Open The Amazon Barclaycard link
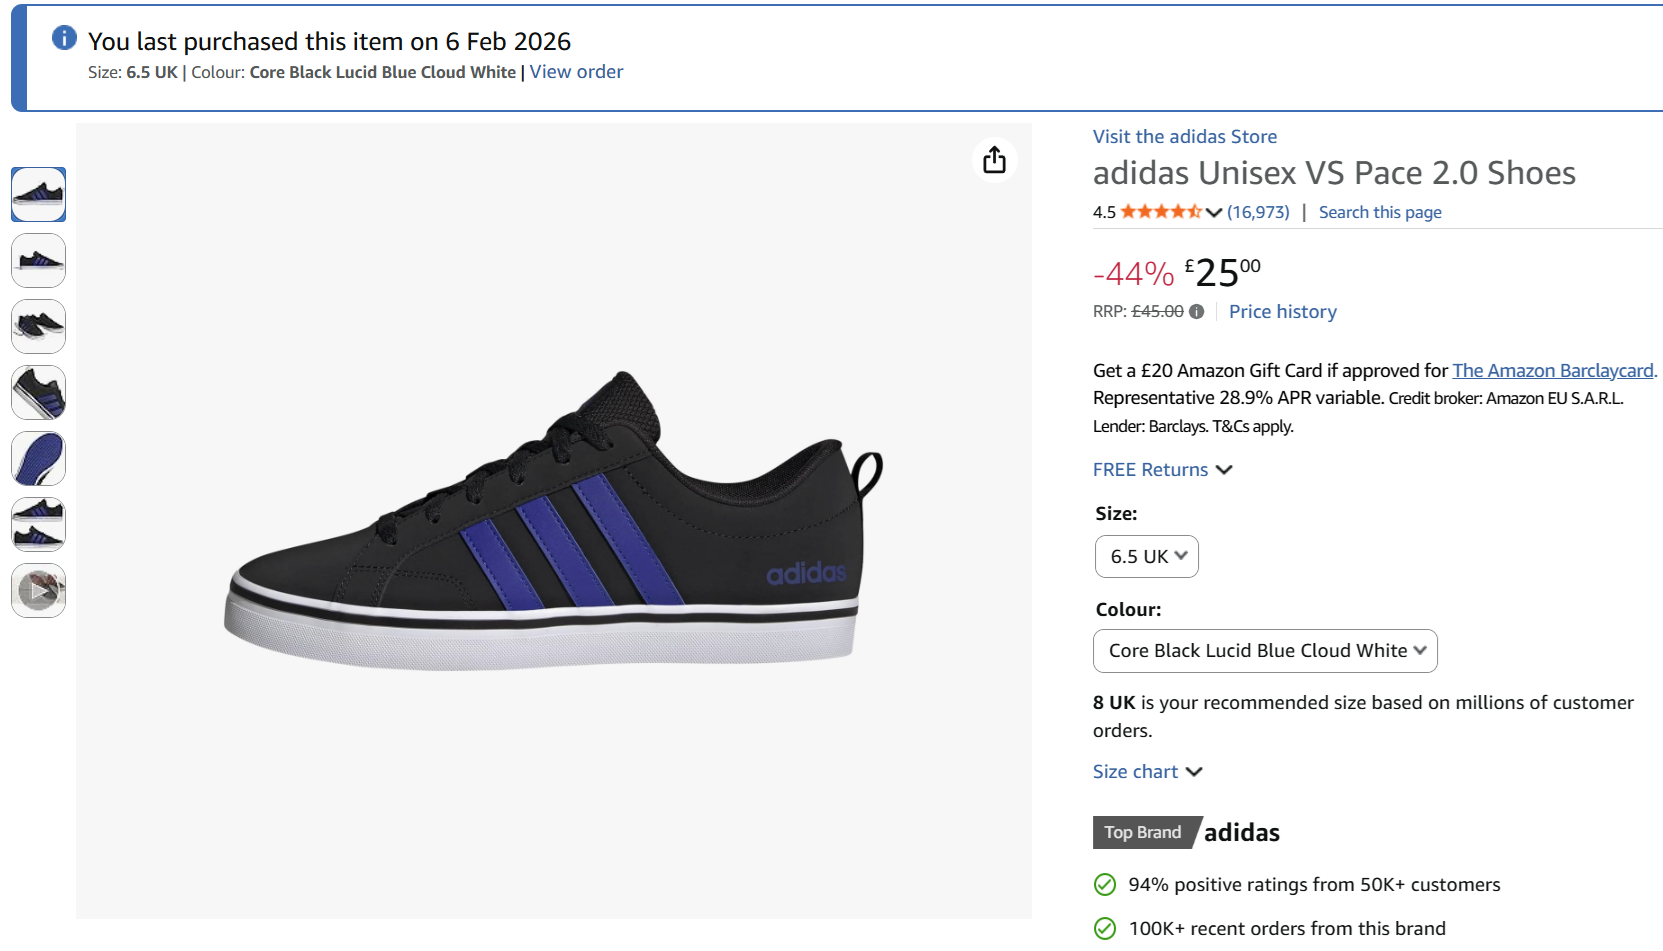Screen dimensions: 1663x951 coord(1555,371)
